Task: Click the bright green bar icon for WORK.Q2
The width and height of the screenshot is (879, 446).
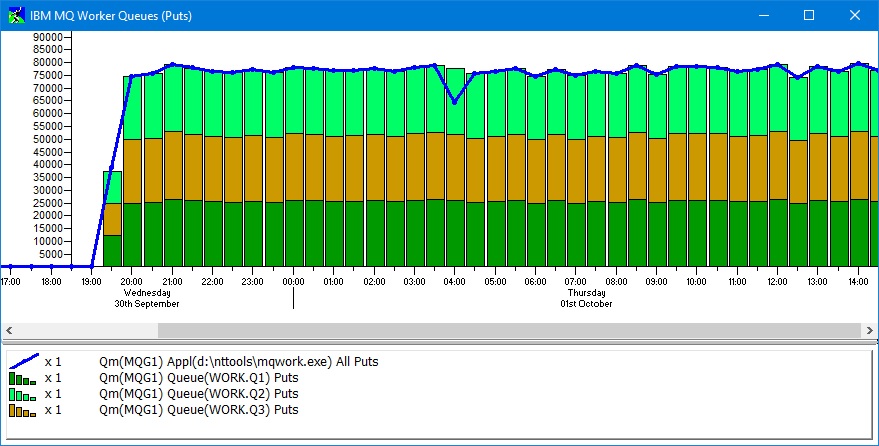Action: tap(22, 394)
